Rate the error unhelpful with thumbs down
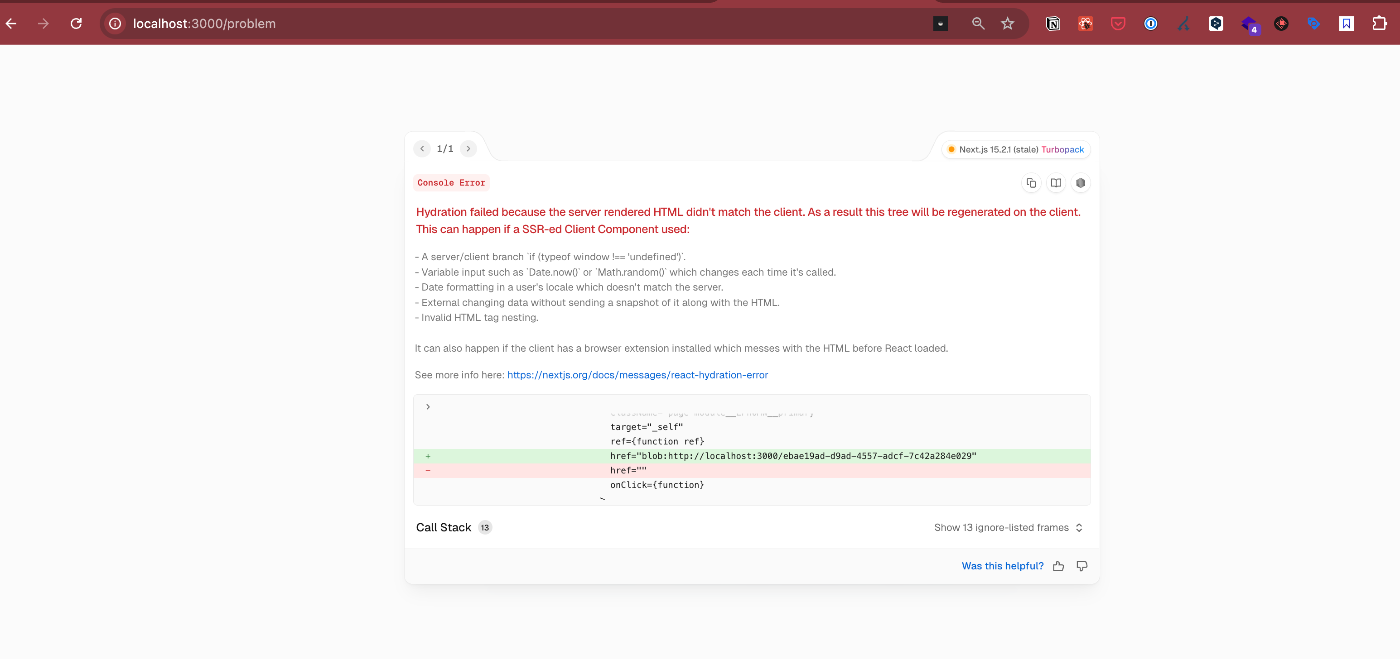Viewport: 1400px width, 659px height. [1081, 565]
